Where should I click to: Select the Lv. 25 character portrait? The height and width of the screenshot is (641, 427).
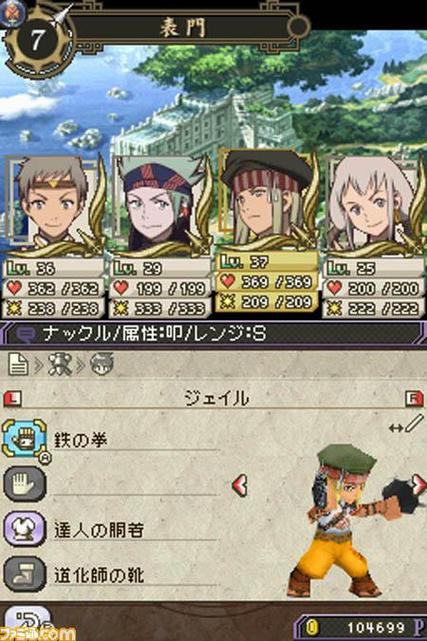[375, 204]
